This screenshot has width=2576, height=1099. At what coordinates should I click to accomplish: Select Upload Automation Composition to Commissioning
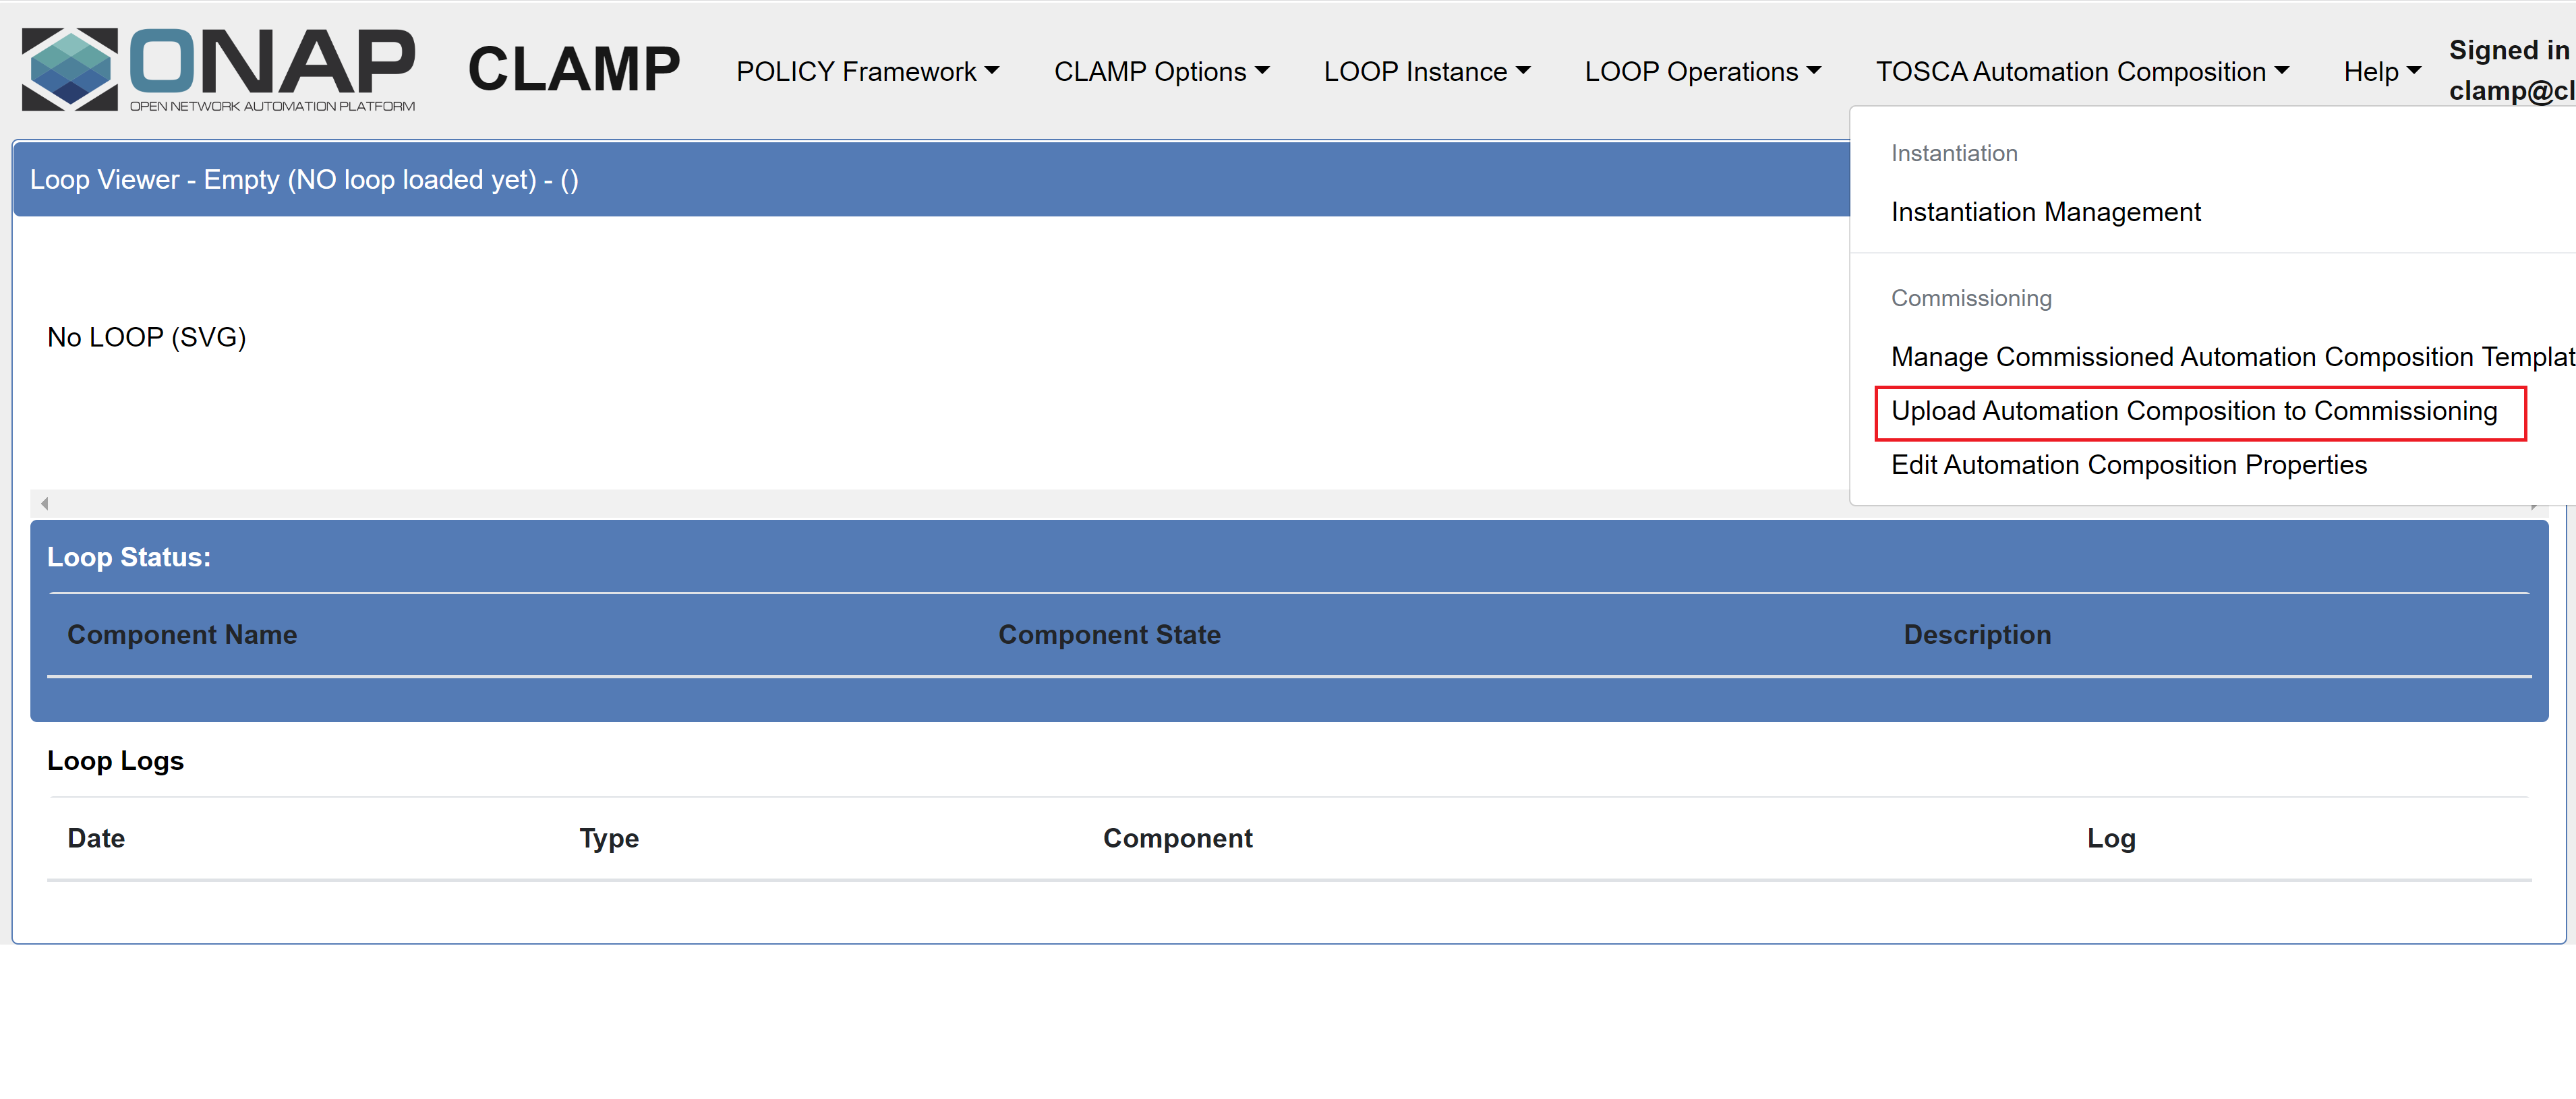2194,411
